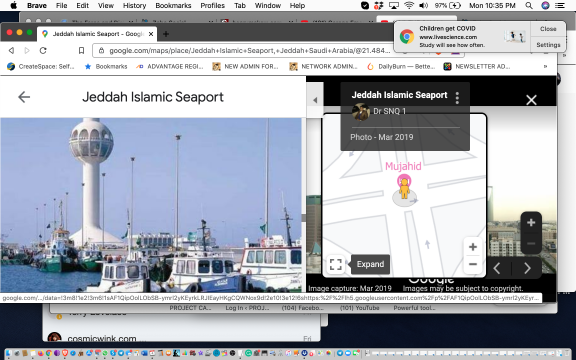
Task: Zoom in on the minimap
Action: click(x=473, y=247)
